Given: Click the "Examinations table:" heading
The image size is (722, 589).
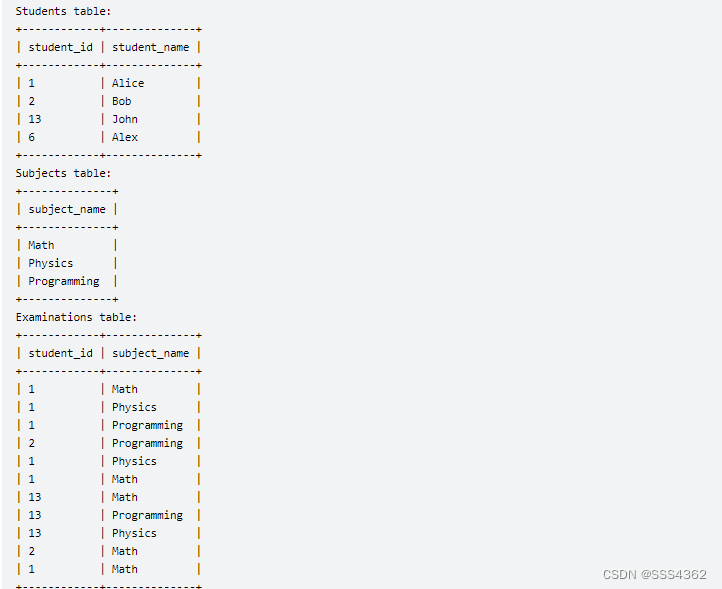Looking at the screenshot, I should [77, 317].
